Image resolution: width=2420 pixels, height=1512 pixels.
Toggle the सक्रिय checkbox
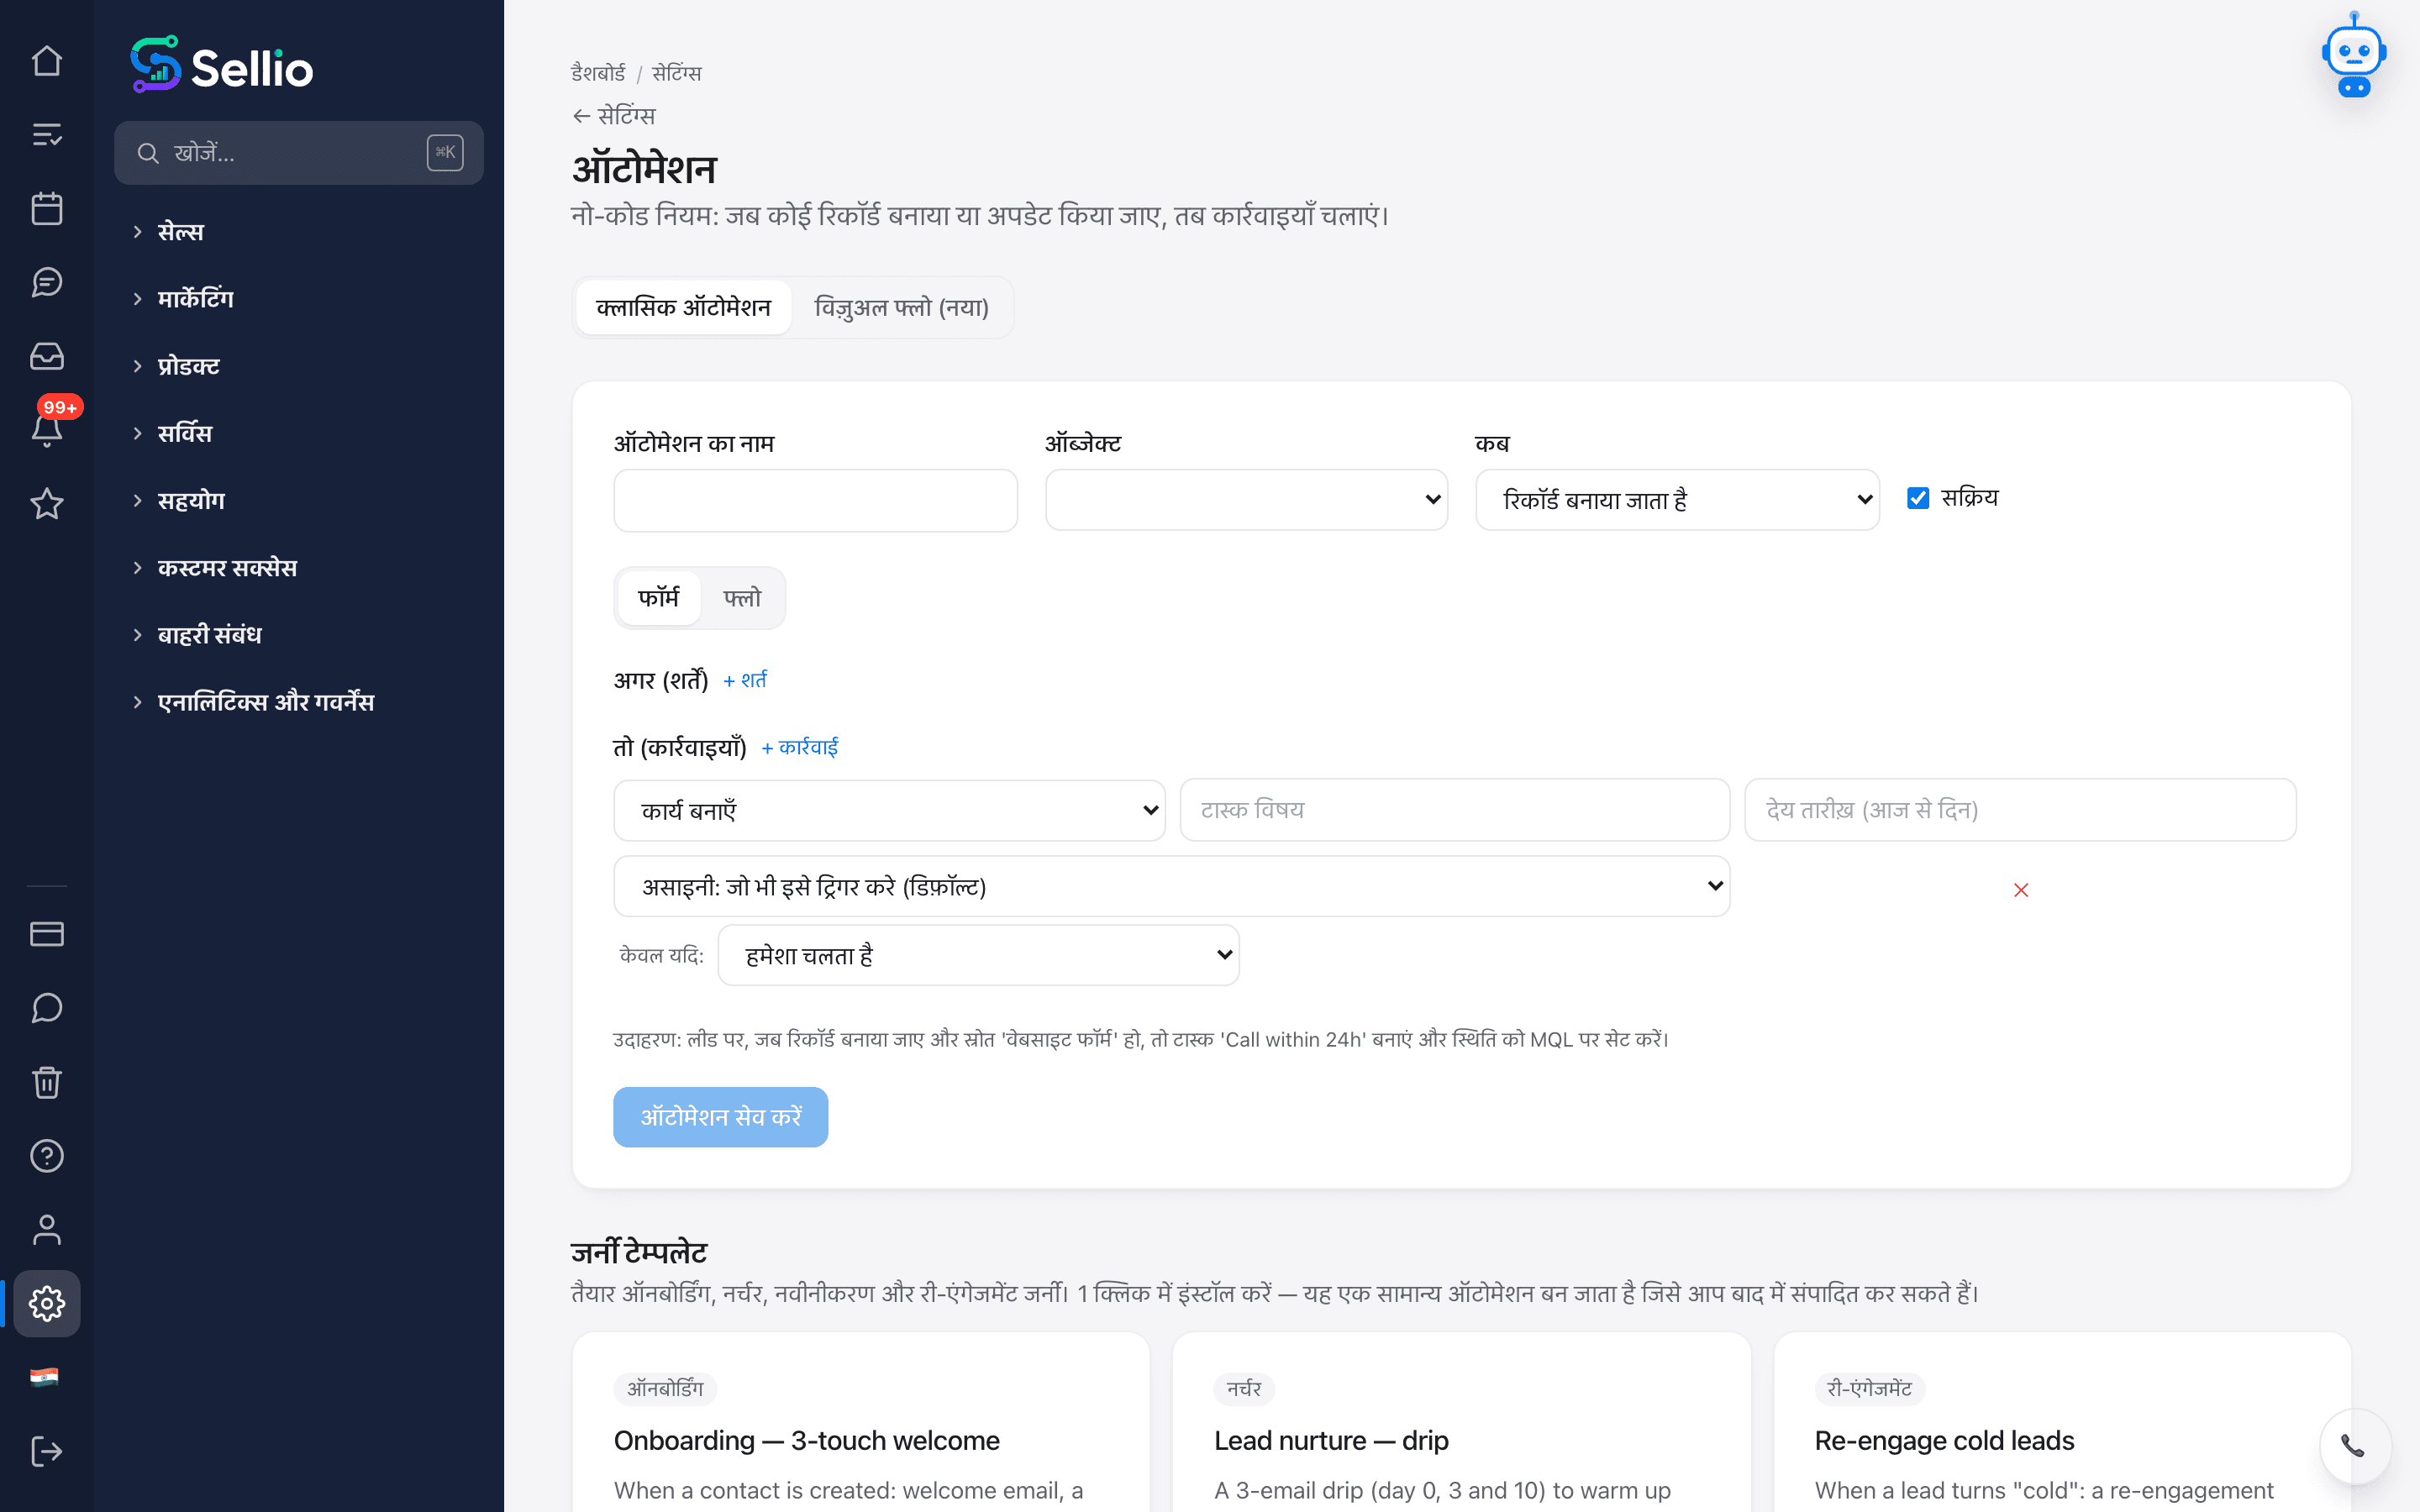(x=1917, y=498)
